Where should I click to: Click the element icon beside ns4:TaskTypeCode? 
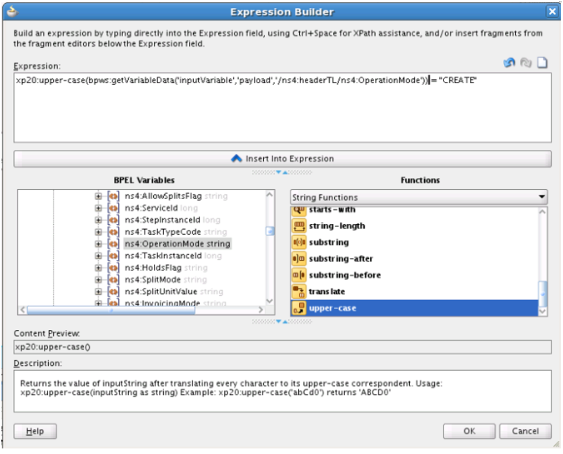(x=113, y=232)
